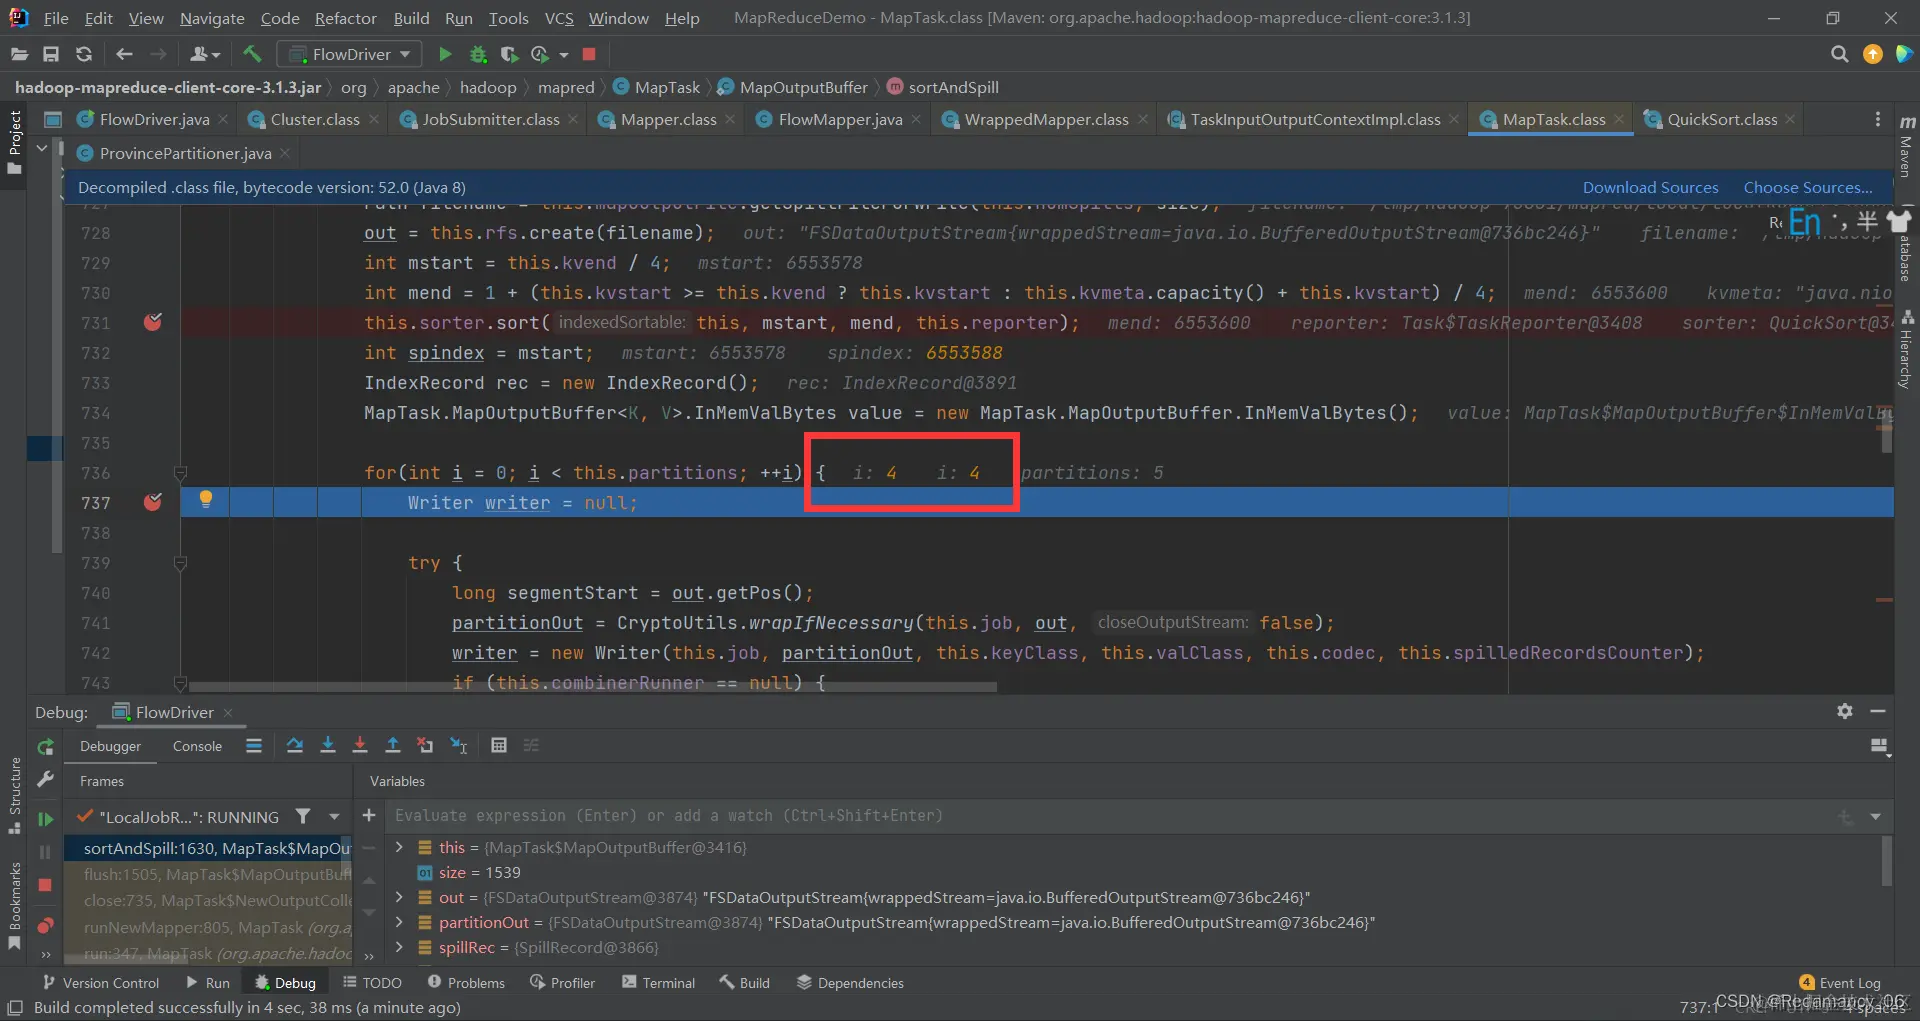Switch to the Console tab in debugger
1920x1021 pixels.
click(197, 746)
